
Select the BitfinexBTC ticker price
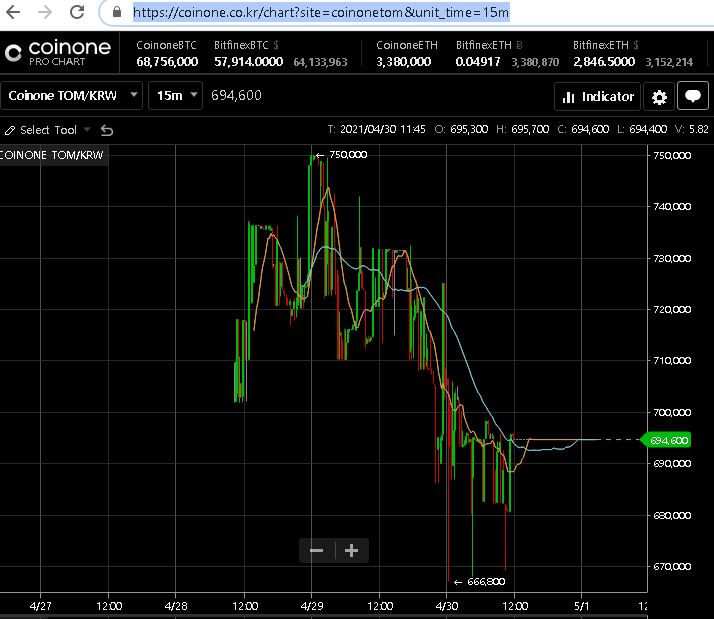pos(280,53)
